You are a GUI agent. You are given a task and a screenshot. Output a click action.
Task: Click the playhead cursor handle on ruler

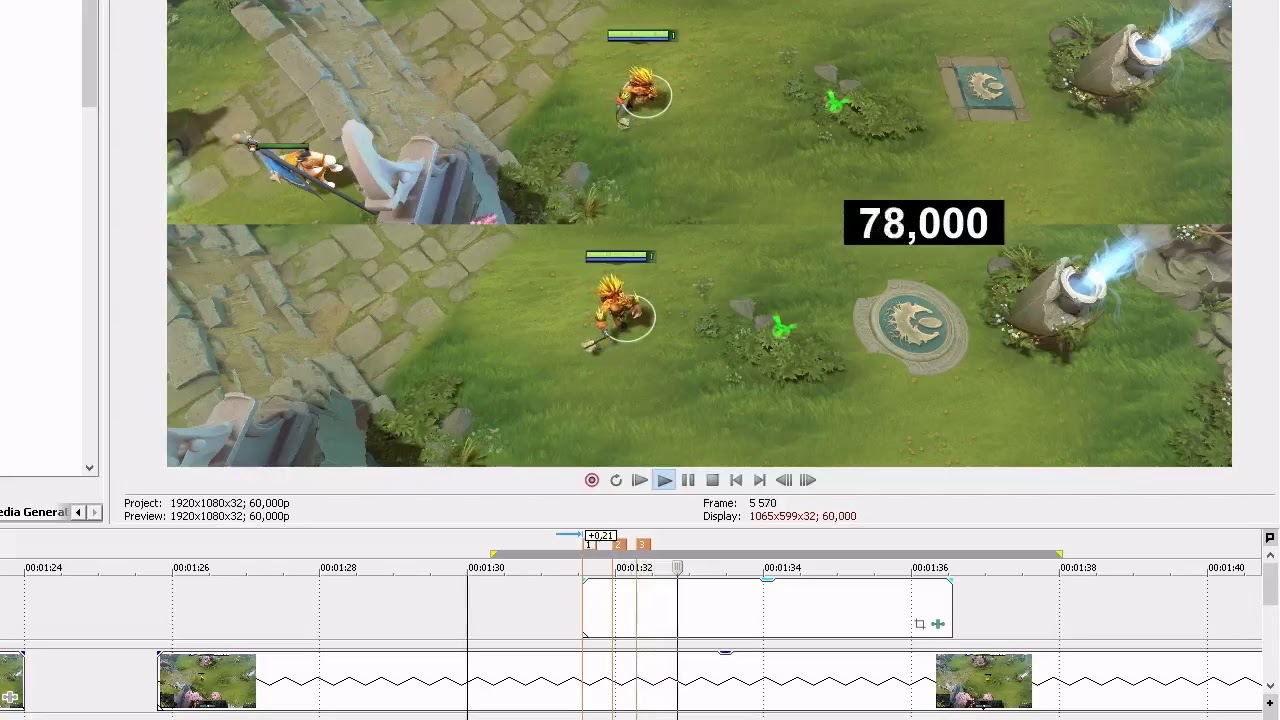pos(677,568)
